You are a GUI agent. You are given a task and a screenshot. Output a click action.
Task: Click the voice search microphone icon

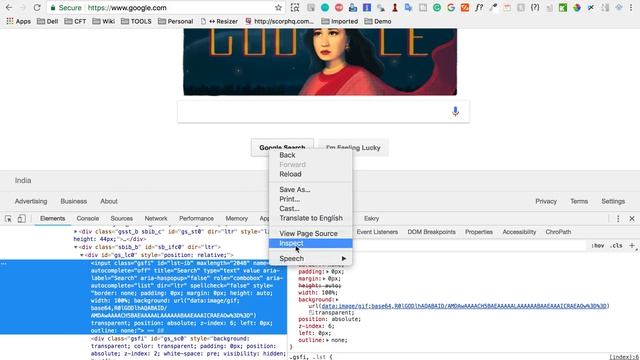[455, 111]
